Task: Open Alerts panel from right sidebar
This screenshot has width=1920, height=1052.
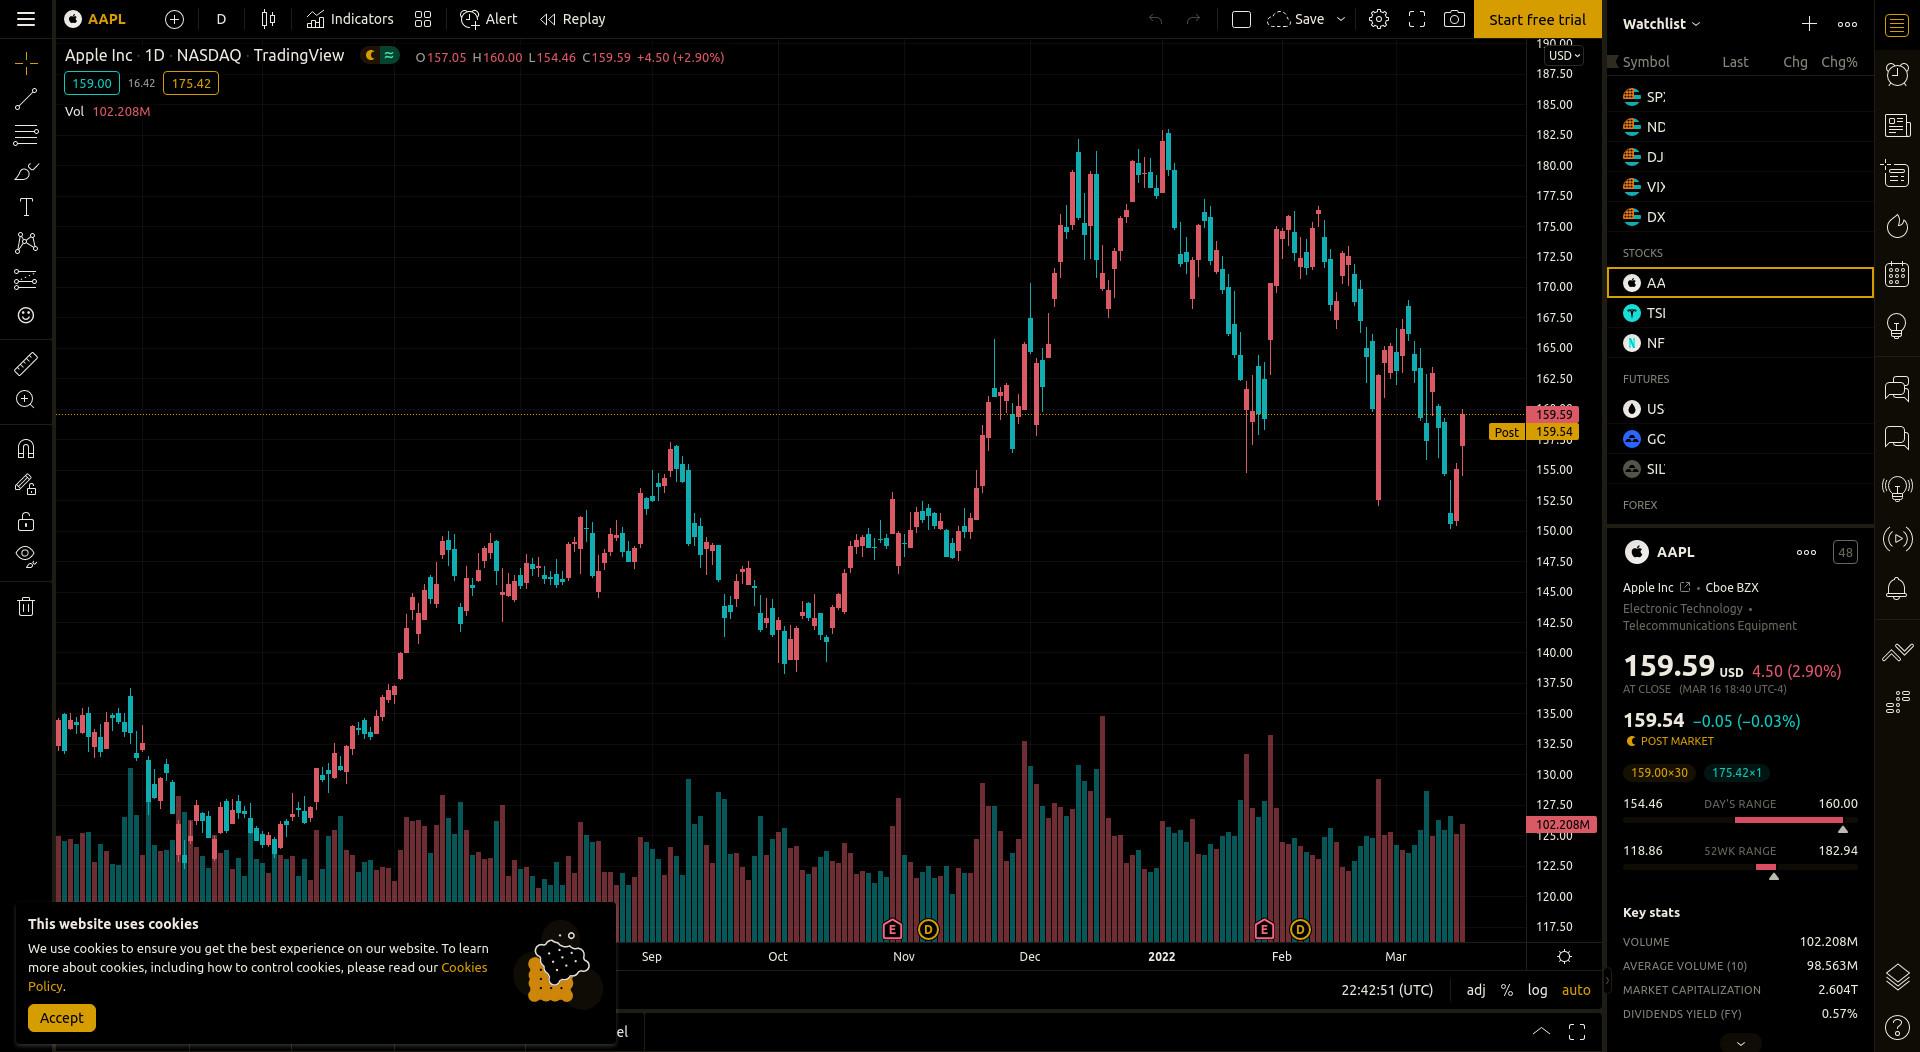Action: [1897, 74]
